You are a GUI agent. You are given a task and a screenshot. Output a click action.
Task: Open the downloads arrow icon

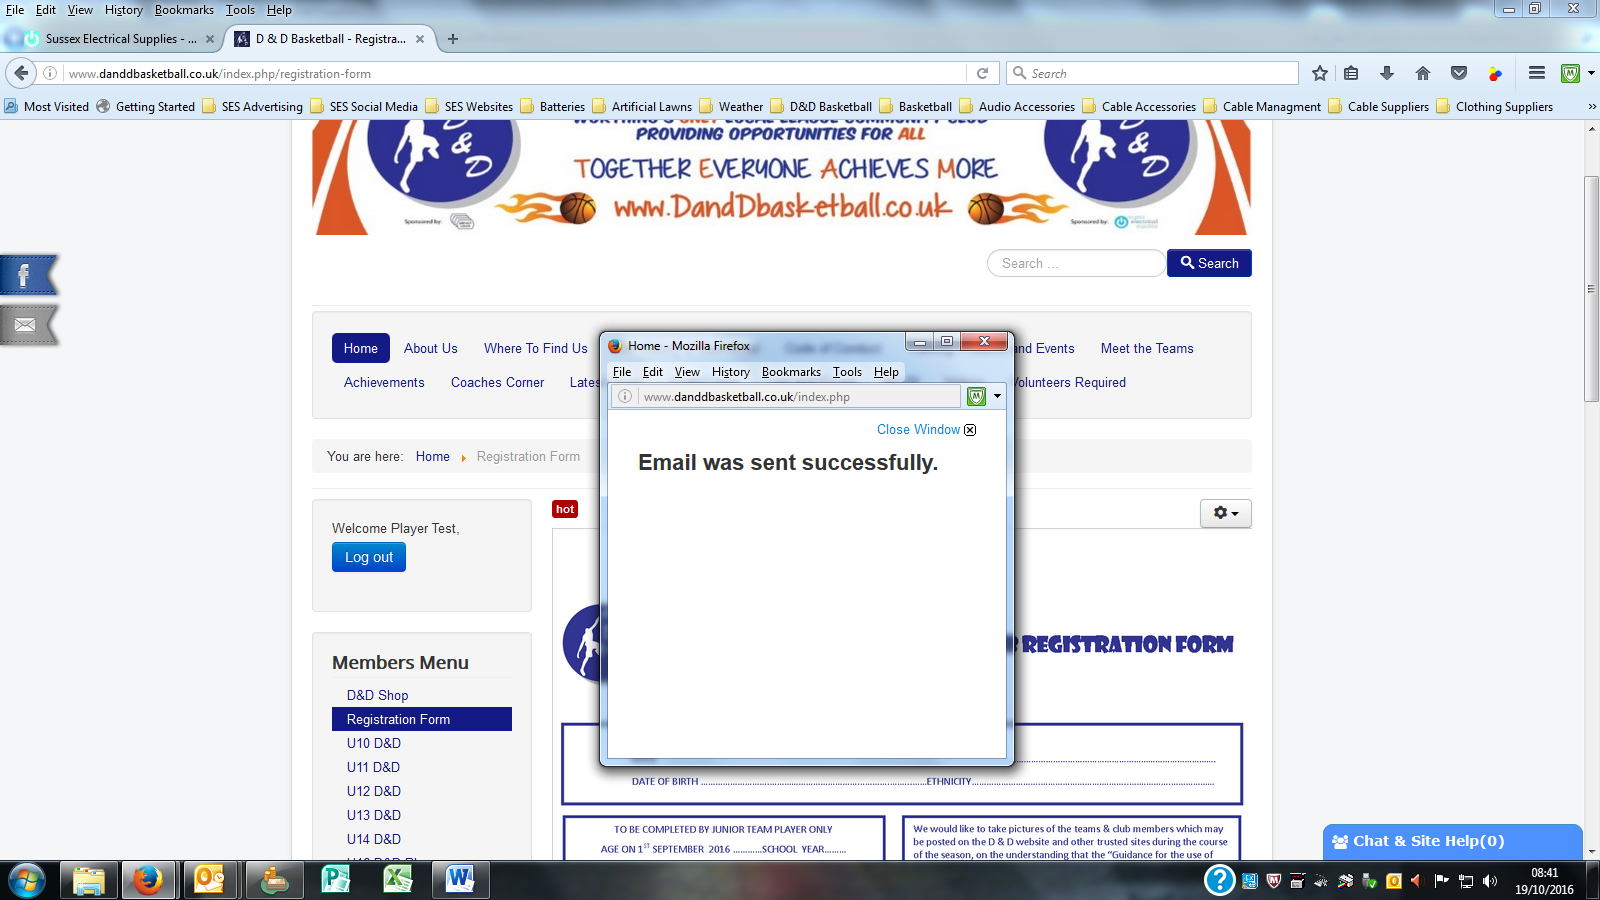[1387, 73]
